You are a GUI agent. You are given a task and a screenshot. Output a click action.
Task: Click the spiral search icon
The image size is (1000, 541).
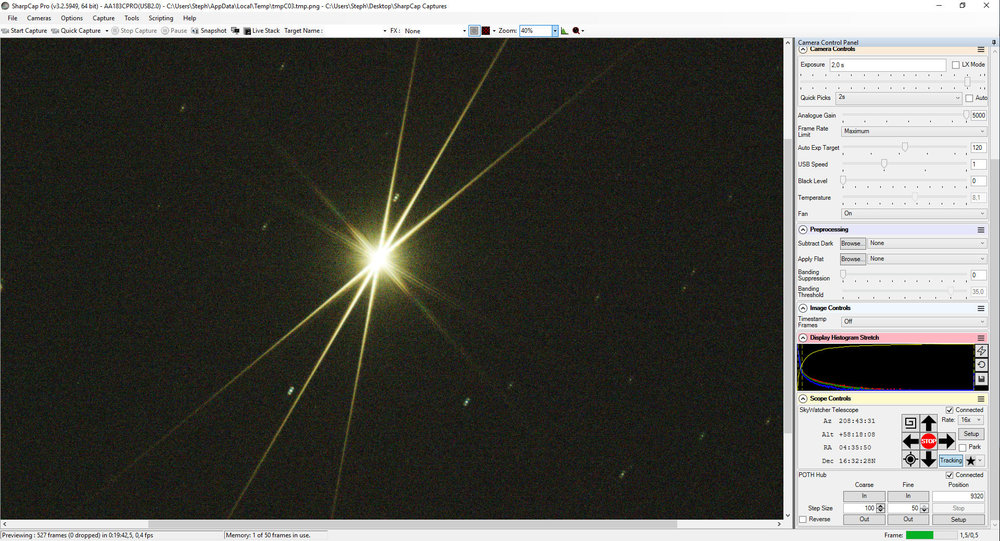tap(910, 423)
